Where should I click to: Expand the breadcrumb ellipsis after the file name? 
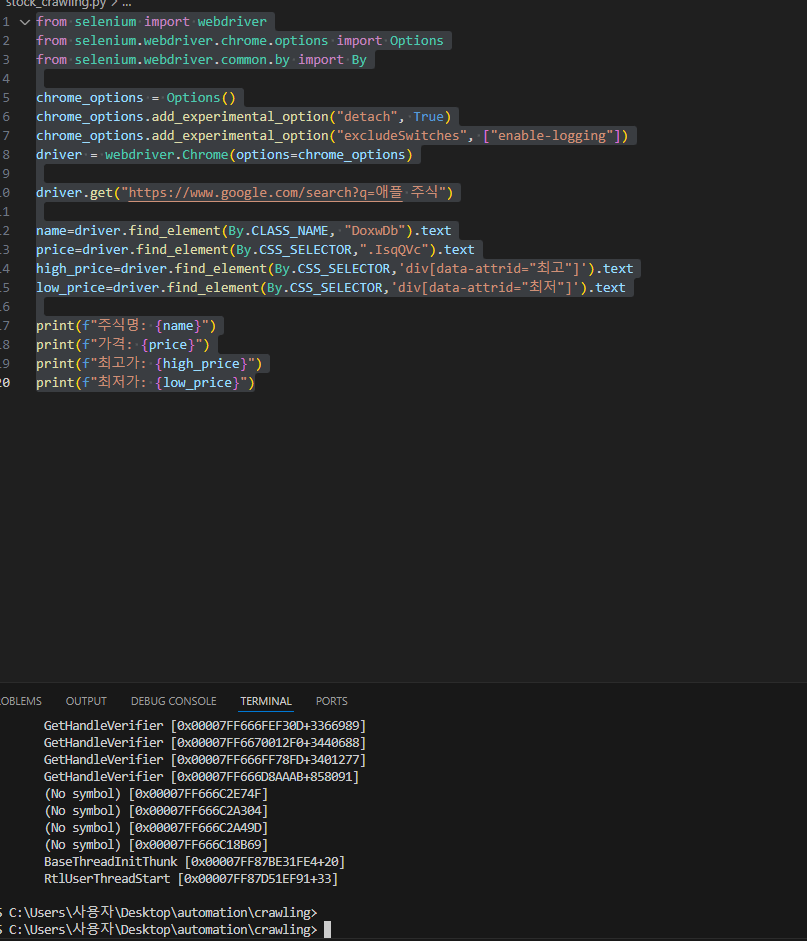point(127,4)
